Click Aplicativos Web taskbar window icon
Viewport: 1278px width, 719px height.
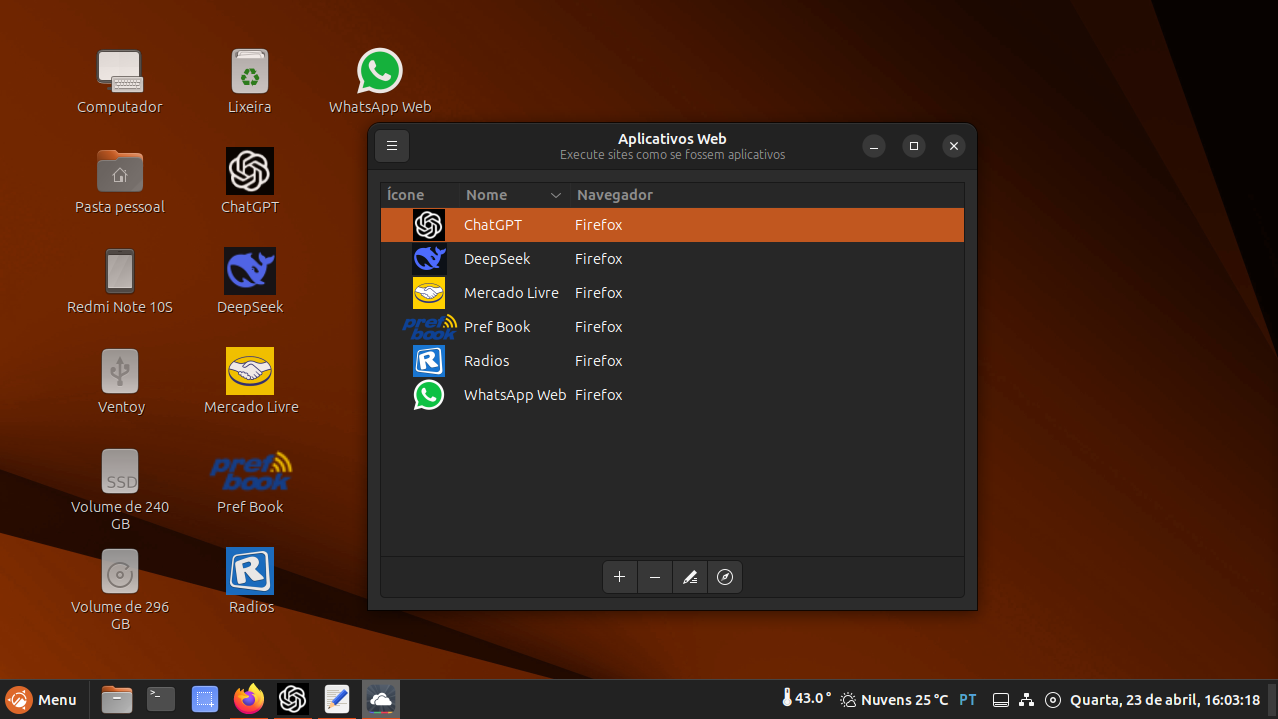(x=381, y=700)
